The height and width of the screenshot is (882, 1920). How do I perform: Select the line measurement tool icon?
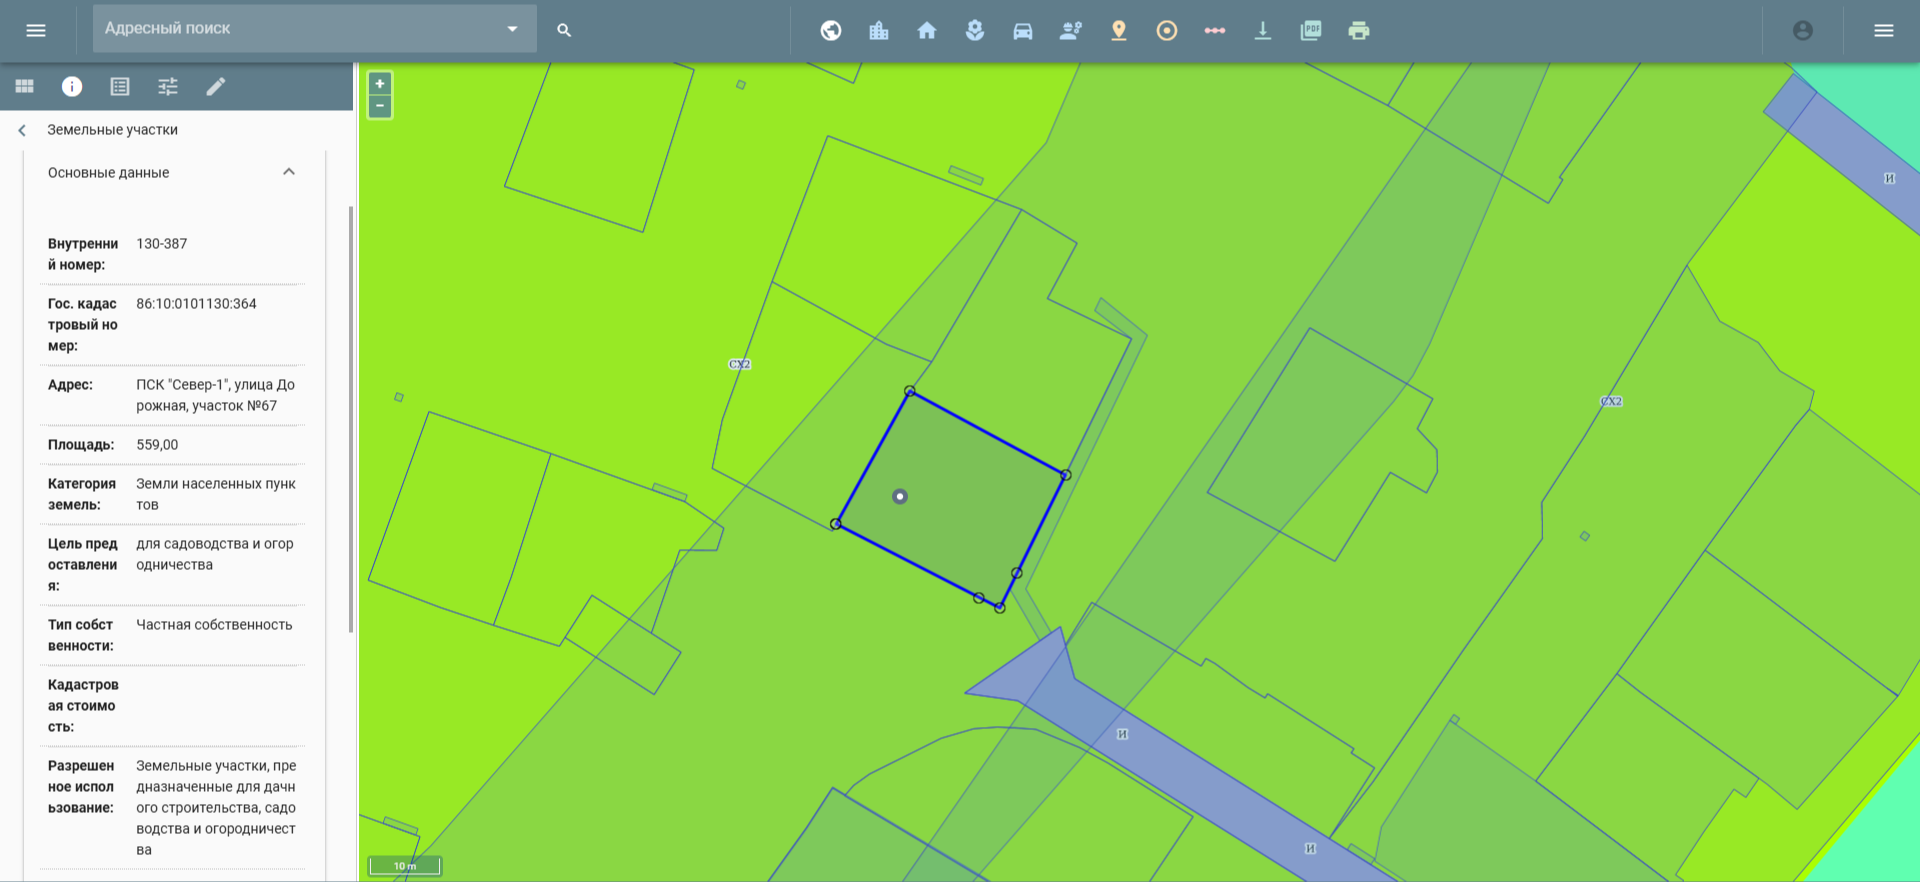tap(1215, 30)
